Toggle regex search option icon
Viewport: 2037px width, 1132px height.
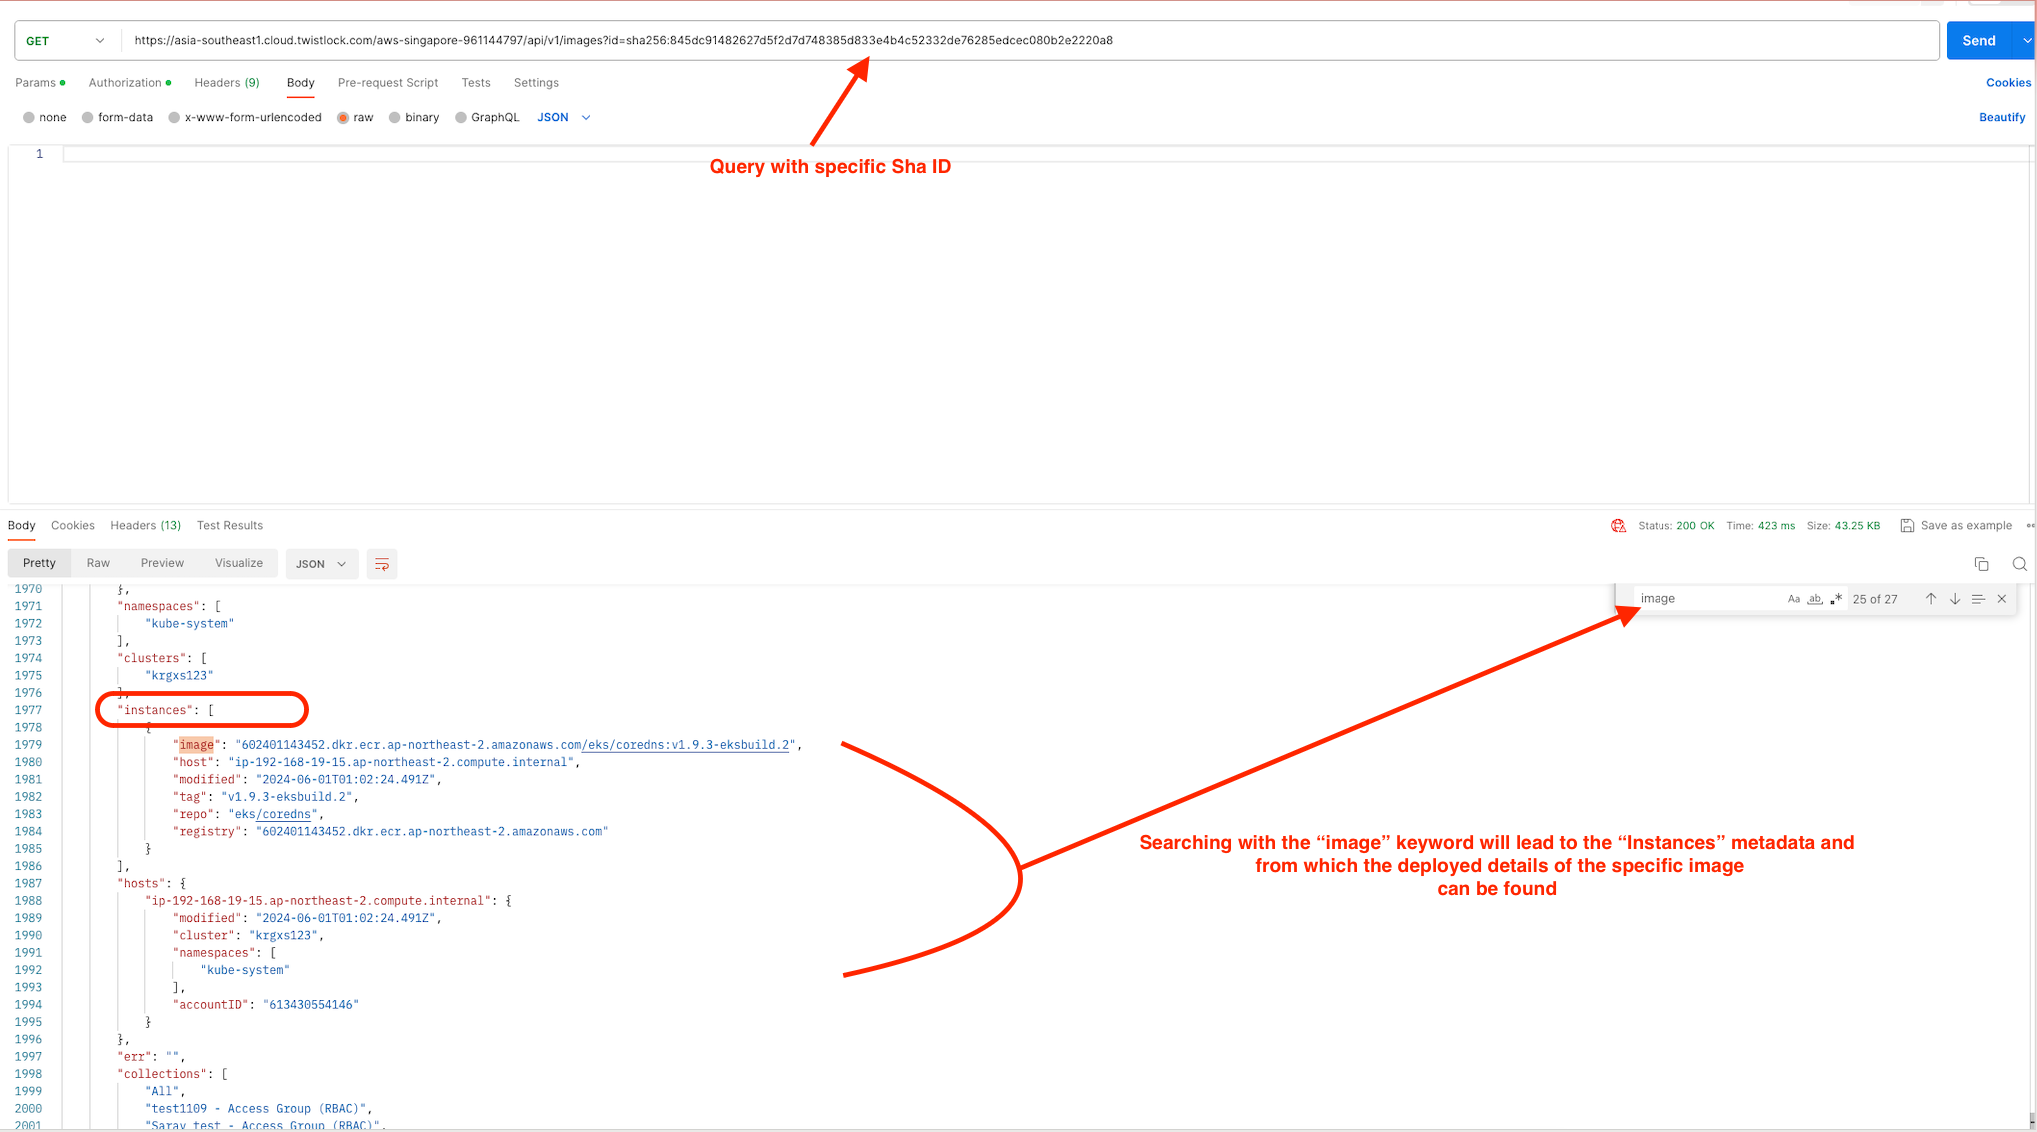[x=1836, y=599]
